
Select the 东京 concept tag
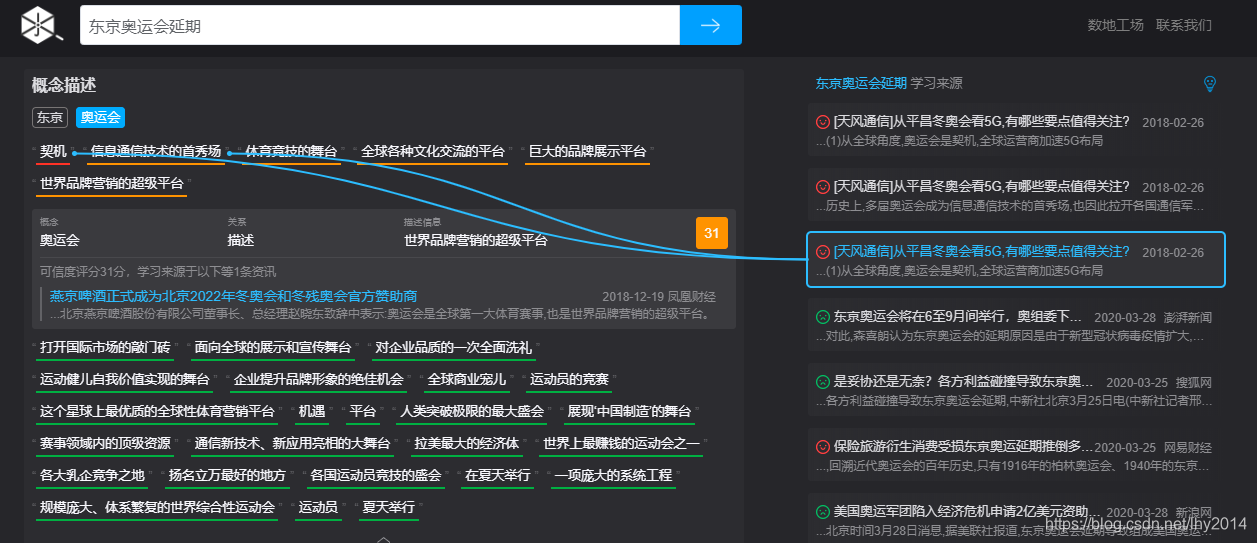pos(50,117)
